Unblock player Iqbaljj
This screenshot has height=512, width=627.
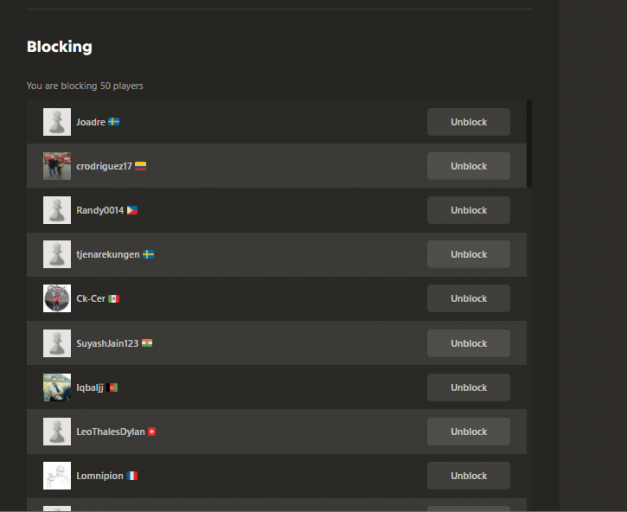coord(468,387)
